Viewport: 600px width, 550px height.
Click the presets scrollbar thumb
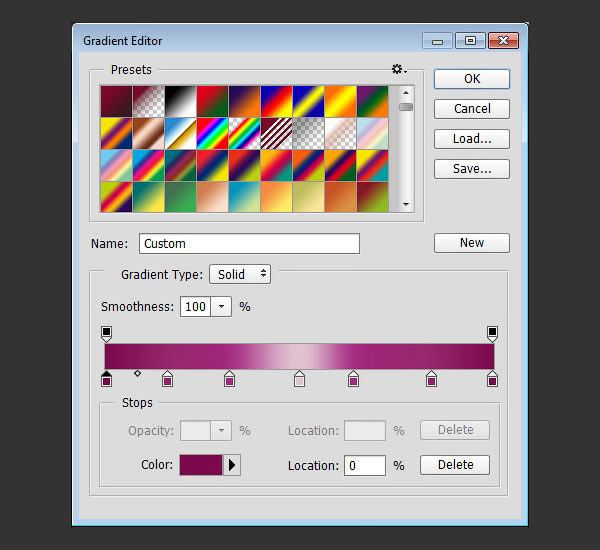[406, 107]
